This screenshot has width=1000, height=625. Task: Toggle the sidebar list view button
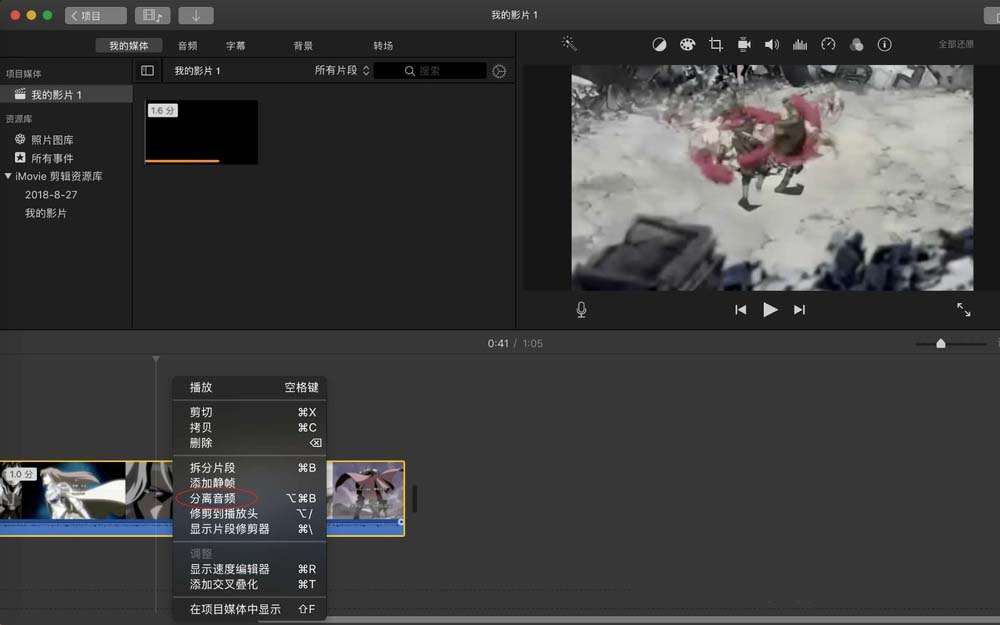click(147, 70)
